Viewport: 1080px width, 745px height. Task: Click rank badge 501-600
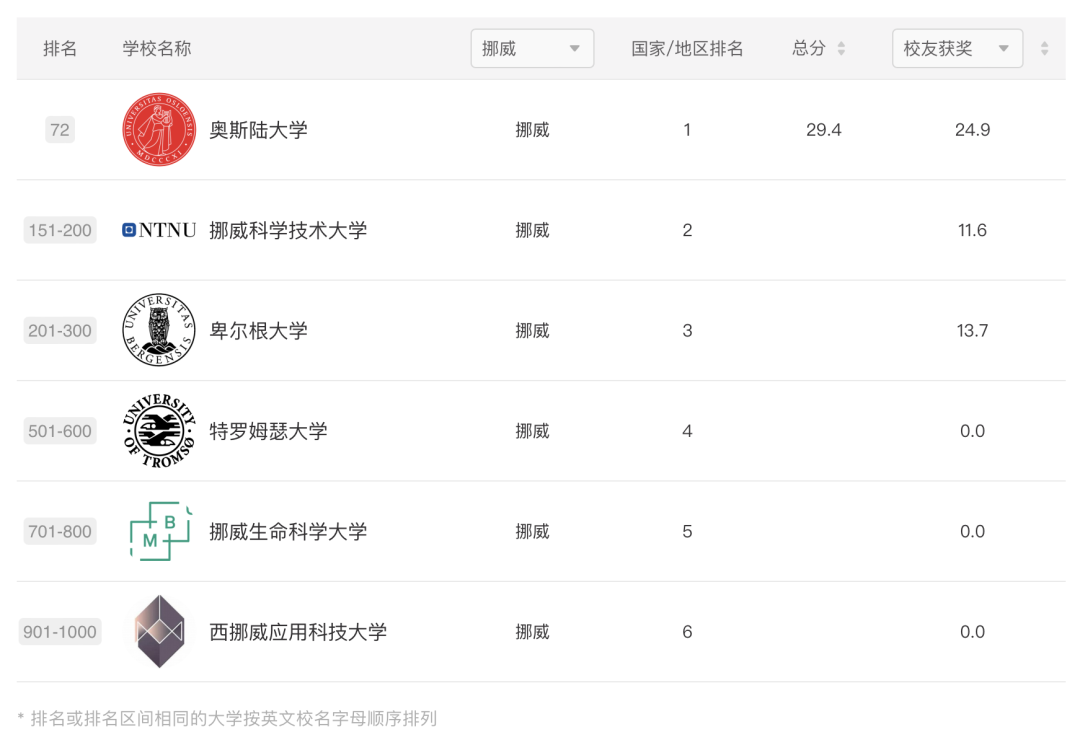pos(60,431)
